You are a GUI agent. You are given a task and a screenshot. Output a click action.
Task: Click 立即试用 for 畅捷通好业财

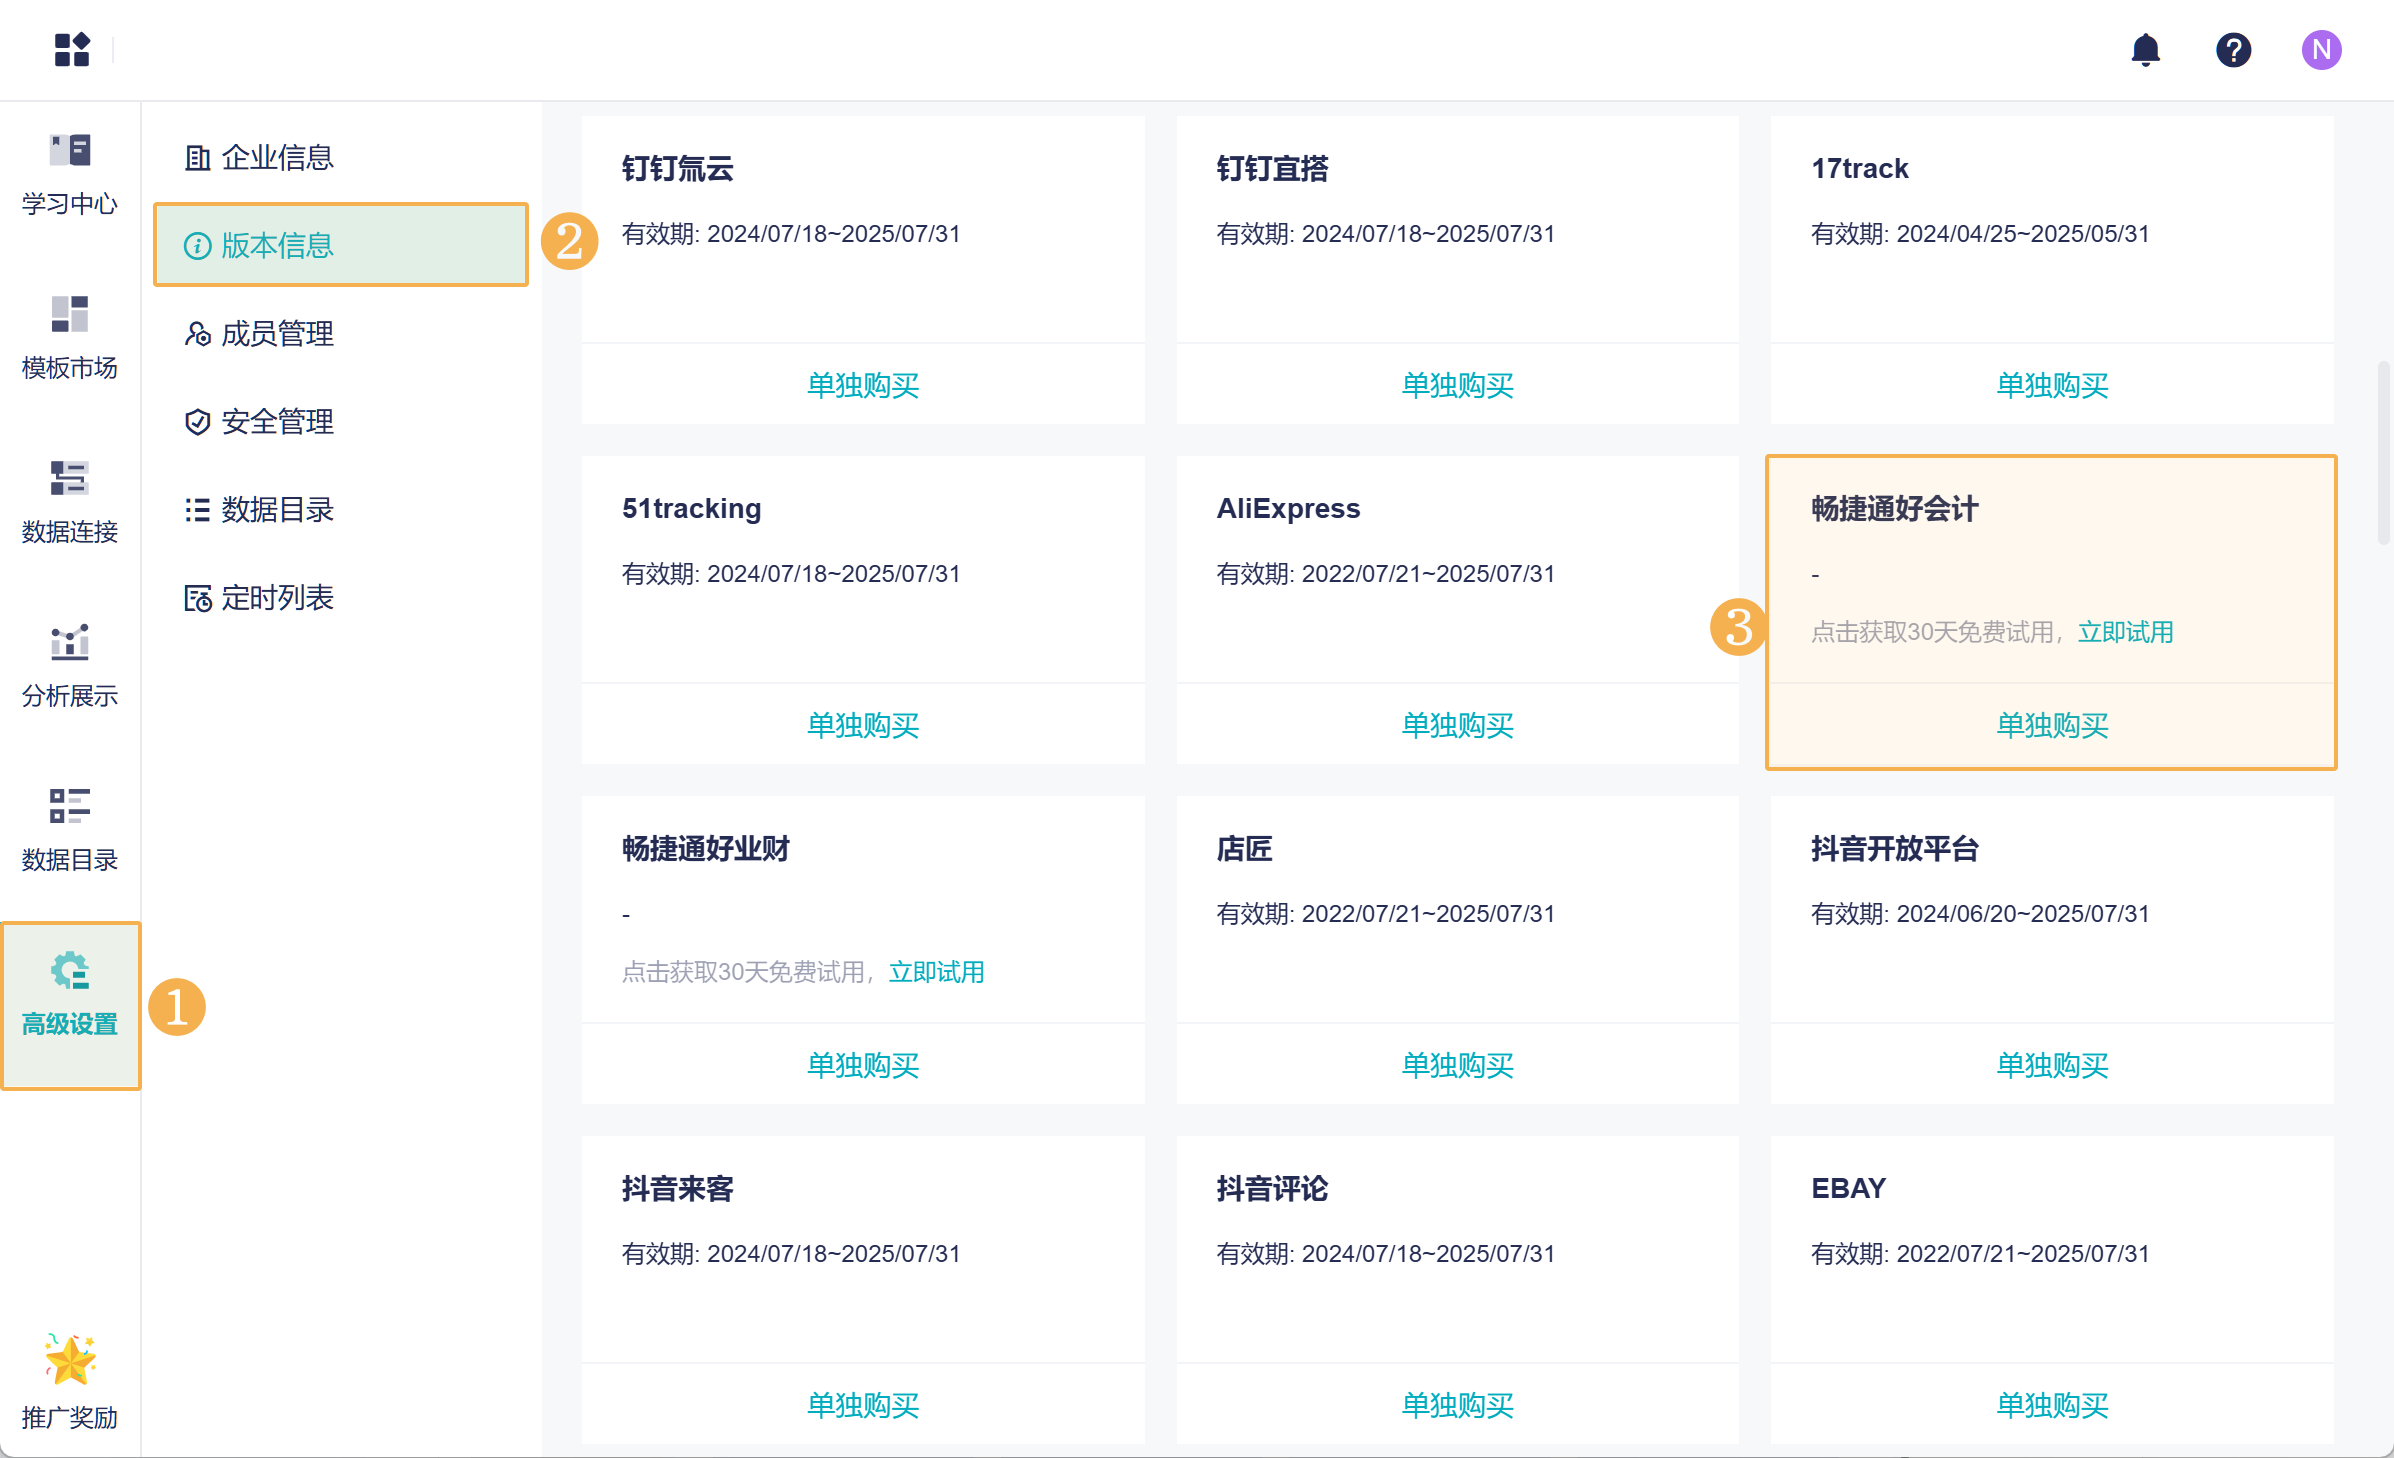pyautogui.click(x=936, y=972)
